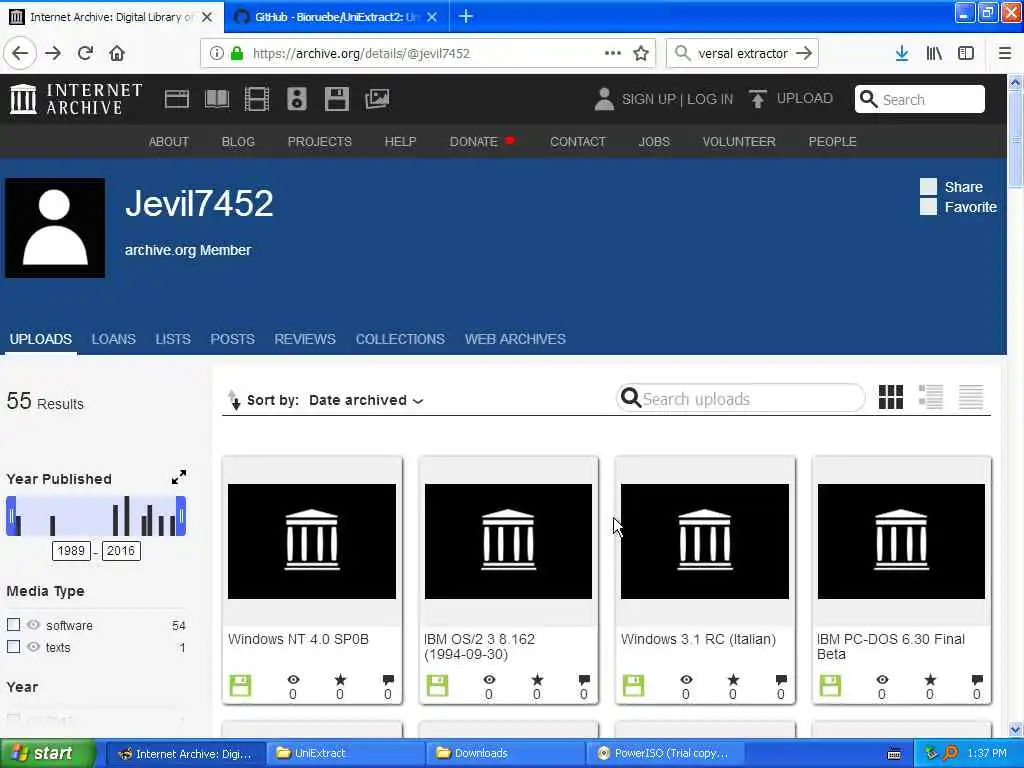Open a new browser tab
The height and width of the screenshot is (768, 1024).
coord(466,16)
